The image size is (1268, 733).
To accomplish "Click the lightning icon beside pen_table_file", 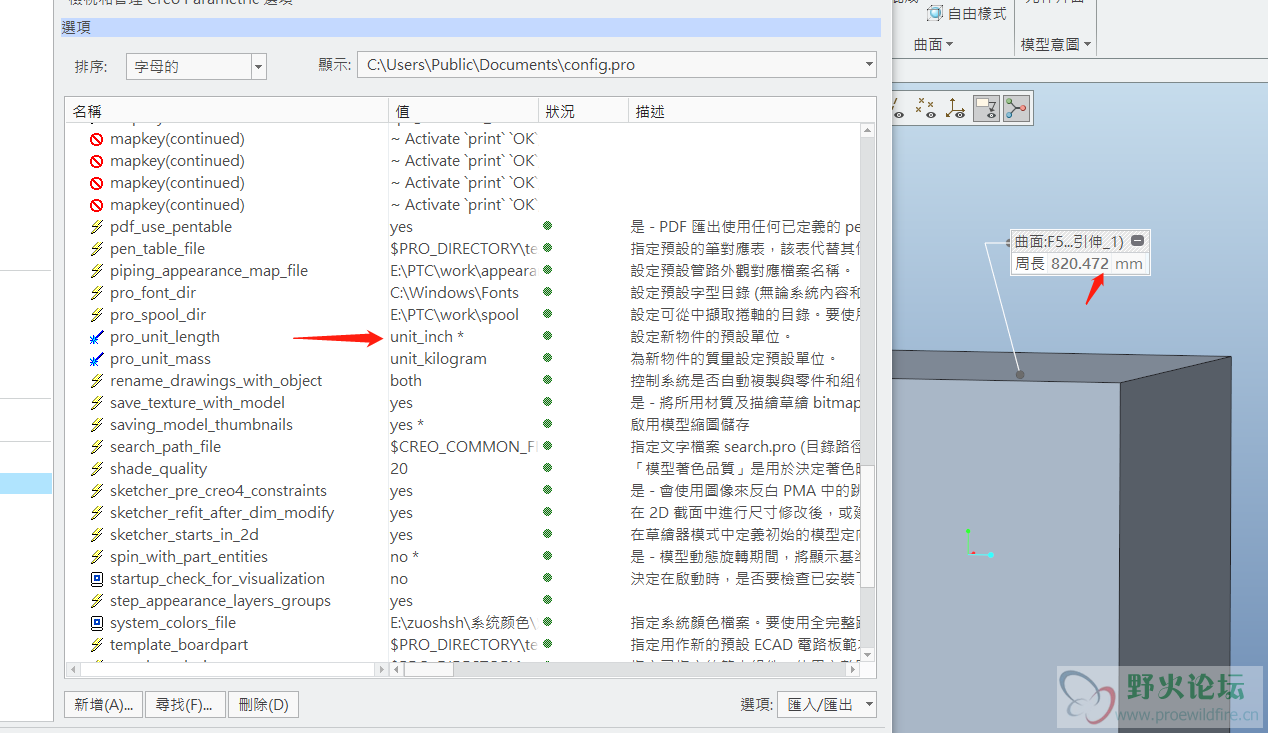I will [x=97, y=249].
